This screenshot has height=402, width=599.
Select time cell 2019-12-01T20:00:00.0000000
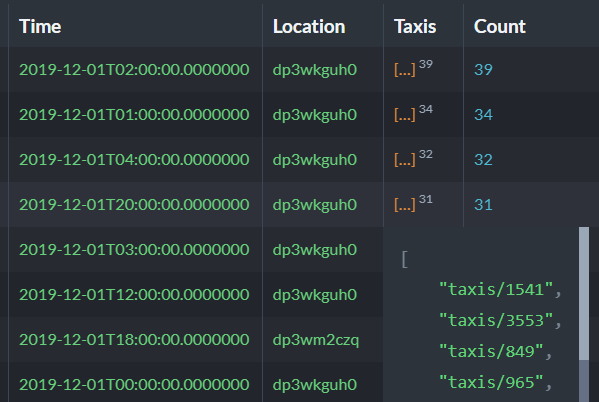[x=134, y=204]
